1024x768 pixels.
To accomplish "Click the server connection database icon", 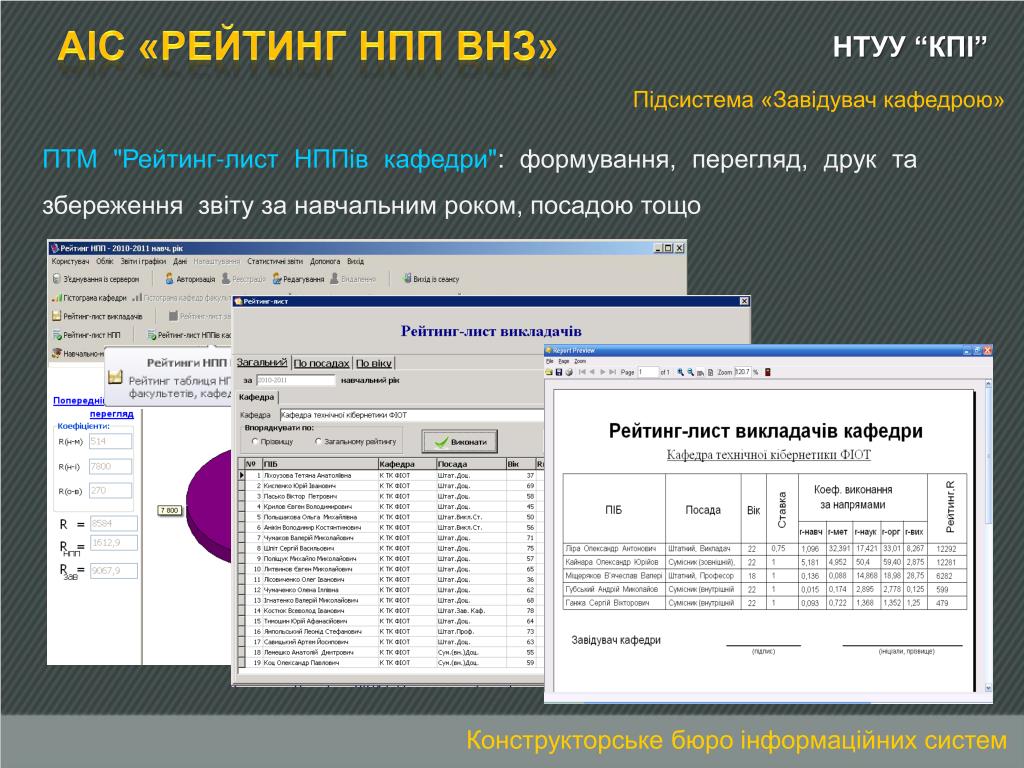I will (56, 279).
